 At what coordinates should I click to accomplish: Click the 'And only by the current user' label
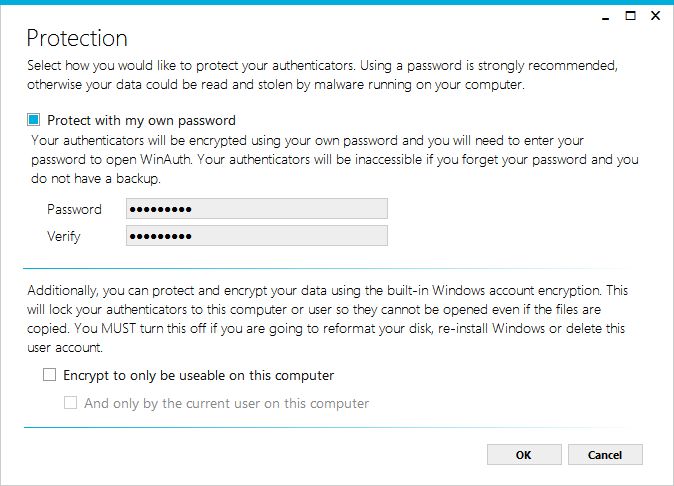227,403
